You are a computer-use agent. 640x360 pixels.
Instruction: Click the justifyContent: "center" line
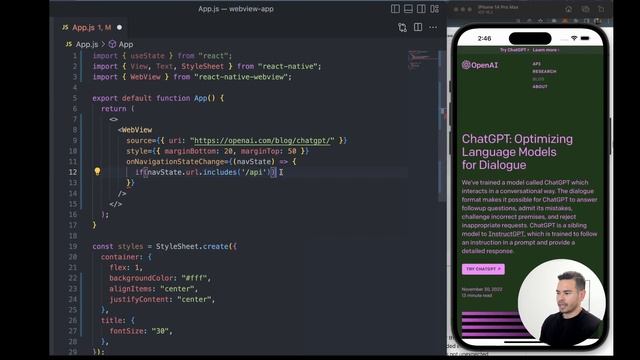pos(162,299)
